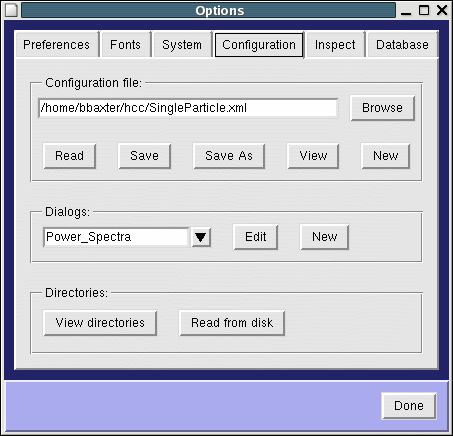453x436 pixels.
Task: Click Read from disk button
Action: point(232,323)
